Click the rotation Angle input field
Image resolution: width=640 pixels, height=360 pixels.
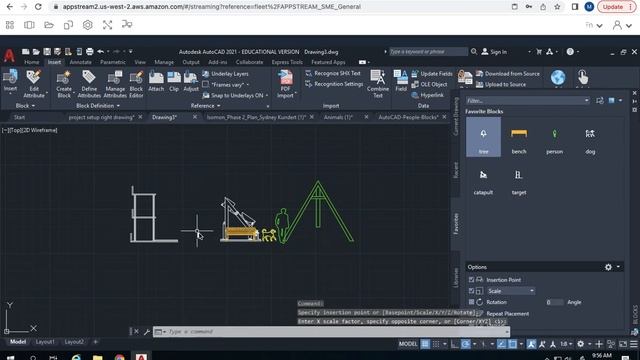point(554,302)
